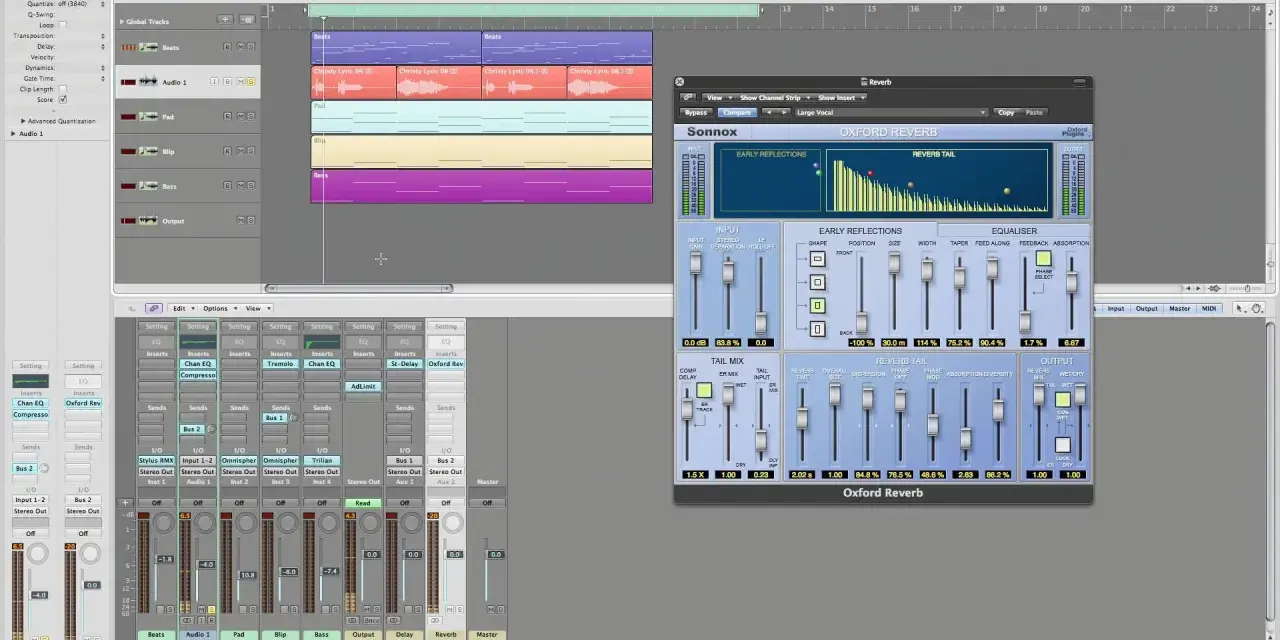This screenshot has width=1280, height=640.
Task: Click the Bass track icon
Action: click(148, 186)
